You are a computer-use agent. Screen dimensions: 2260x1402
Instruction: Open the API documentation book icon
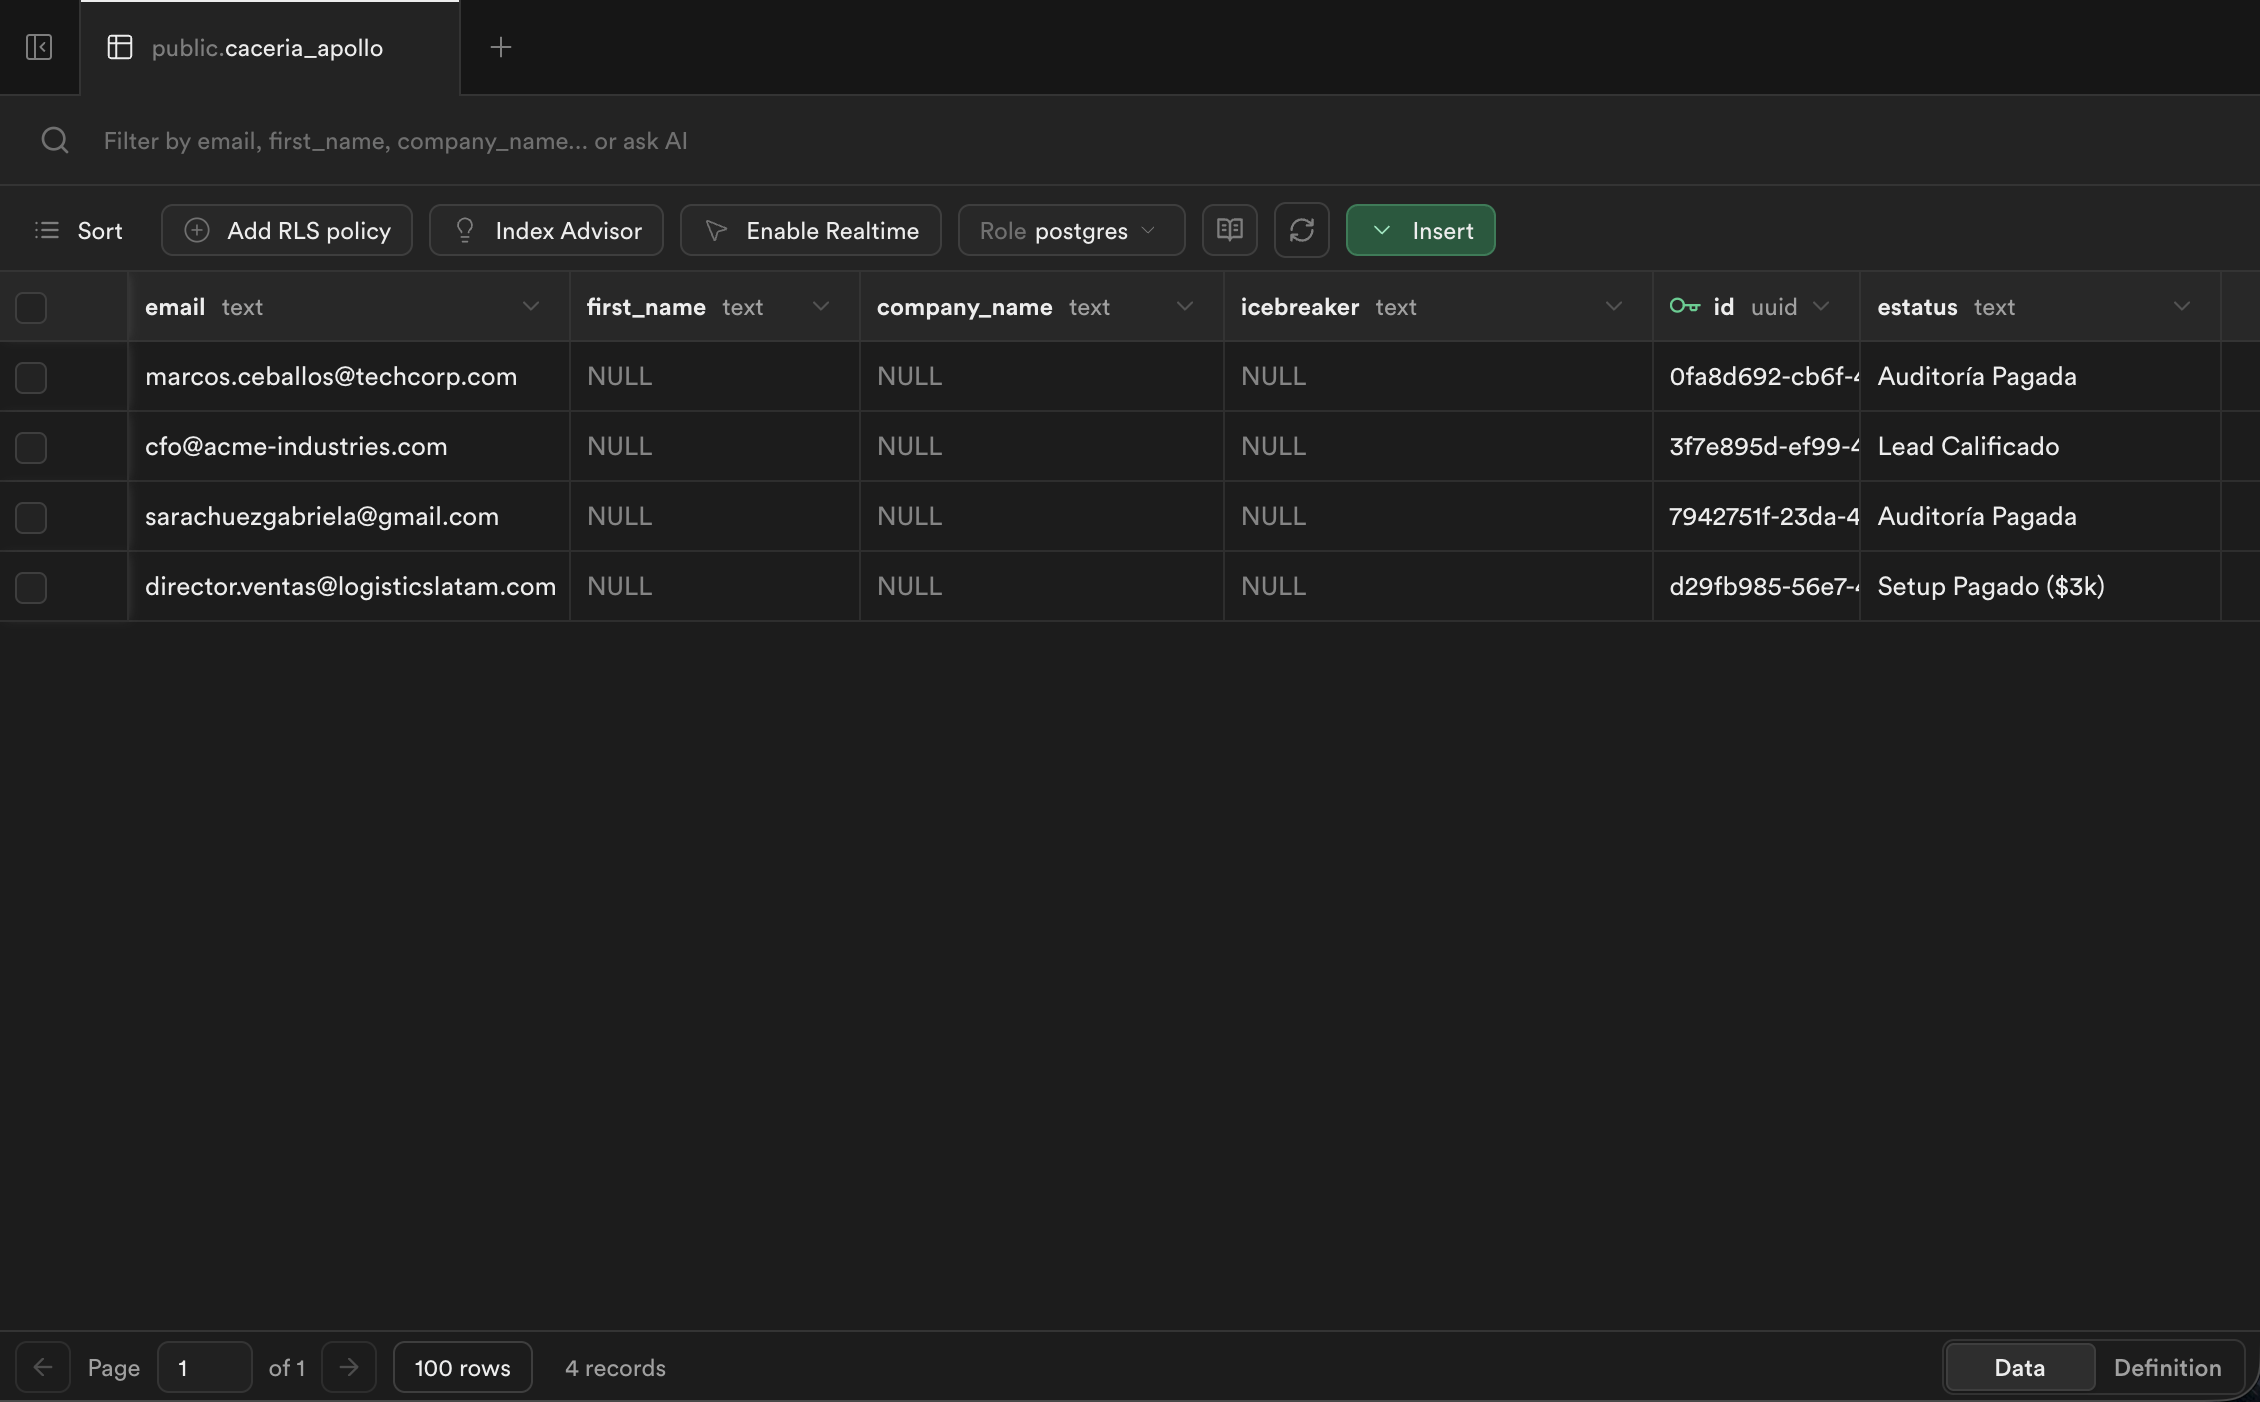(1229, 230)
